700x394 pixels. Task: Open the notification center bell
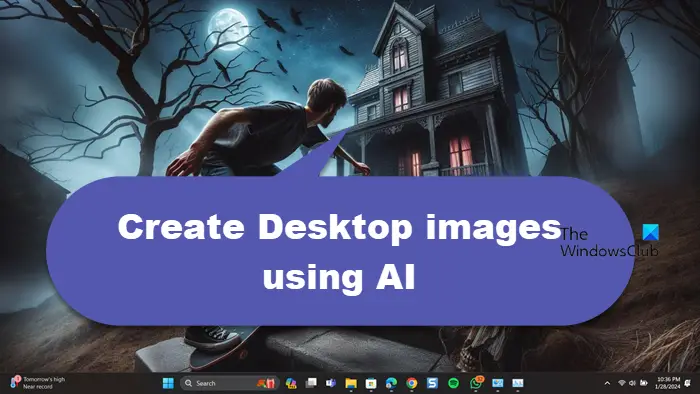tap(688, 383)
